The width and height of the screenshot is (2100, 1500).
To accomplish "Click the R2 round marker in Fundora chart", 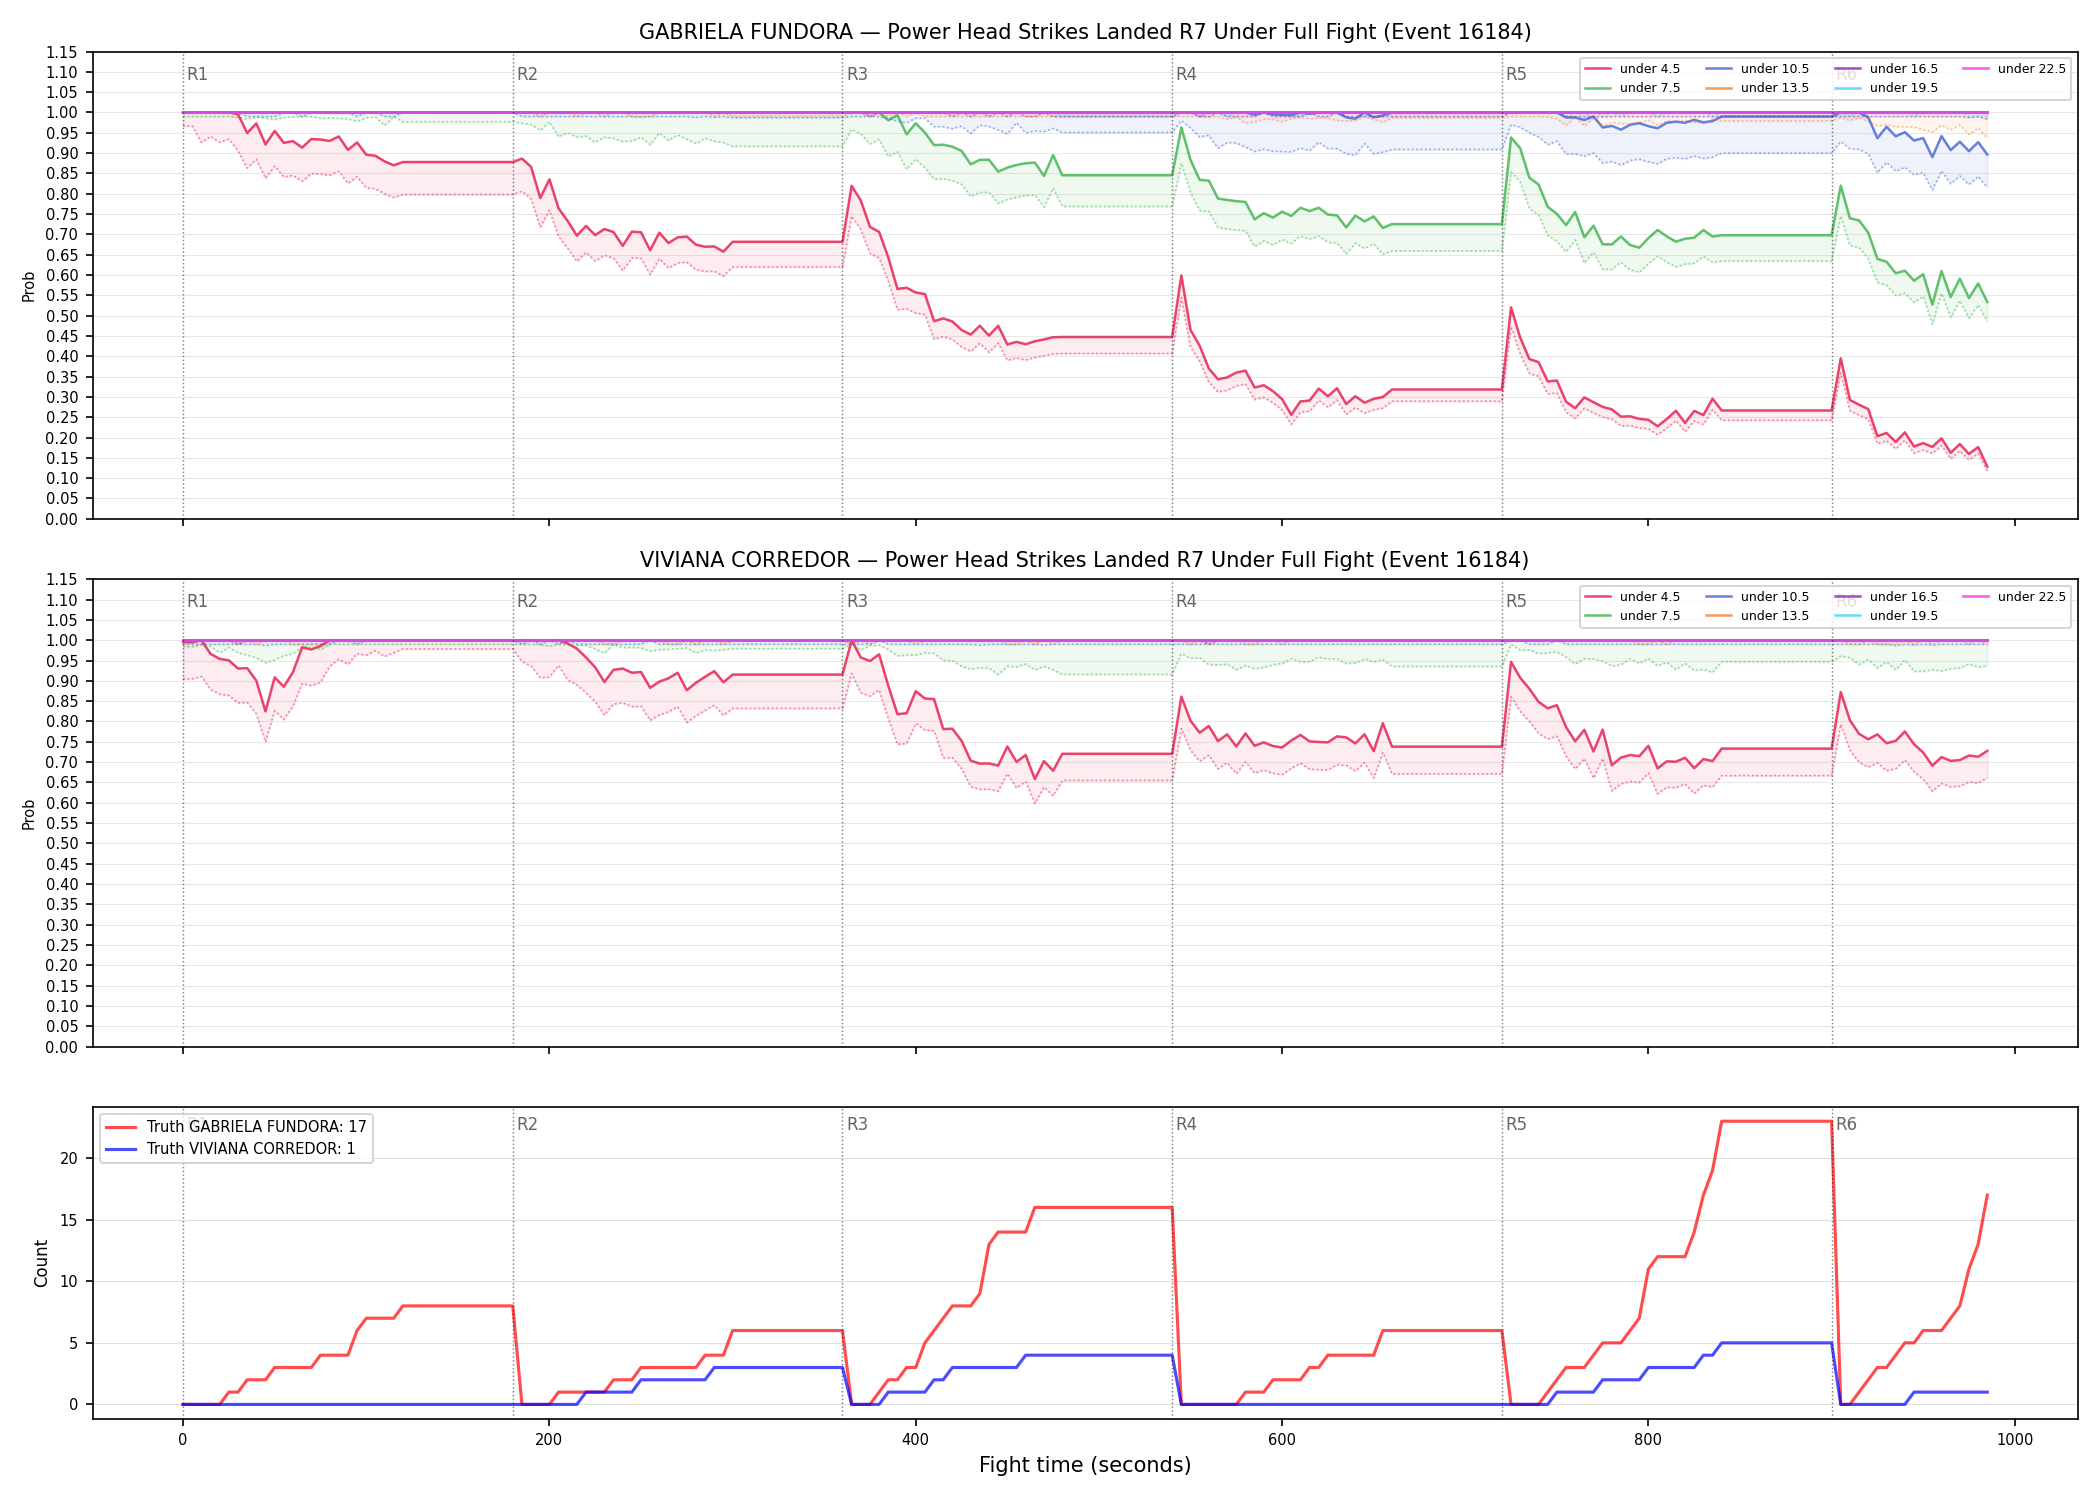I will coord(527,74).
